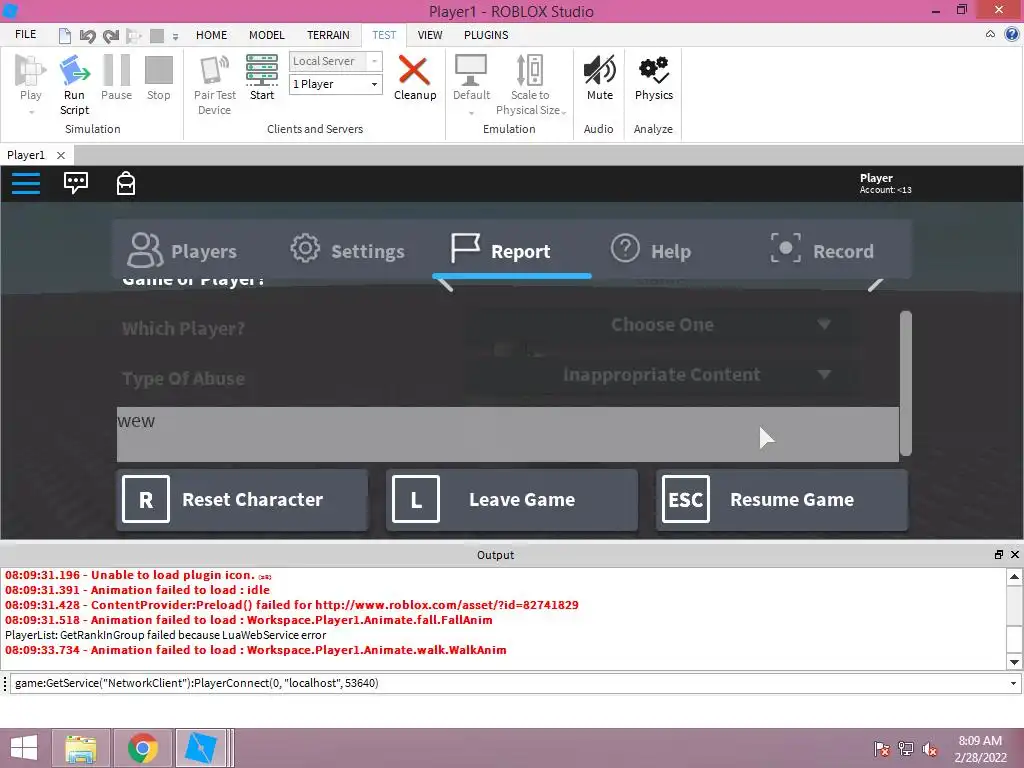Screen dimensions: 1024x768
Task: Select the Player1 document tab
Action: point(26,155)
